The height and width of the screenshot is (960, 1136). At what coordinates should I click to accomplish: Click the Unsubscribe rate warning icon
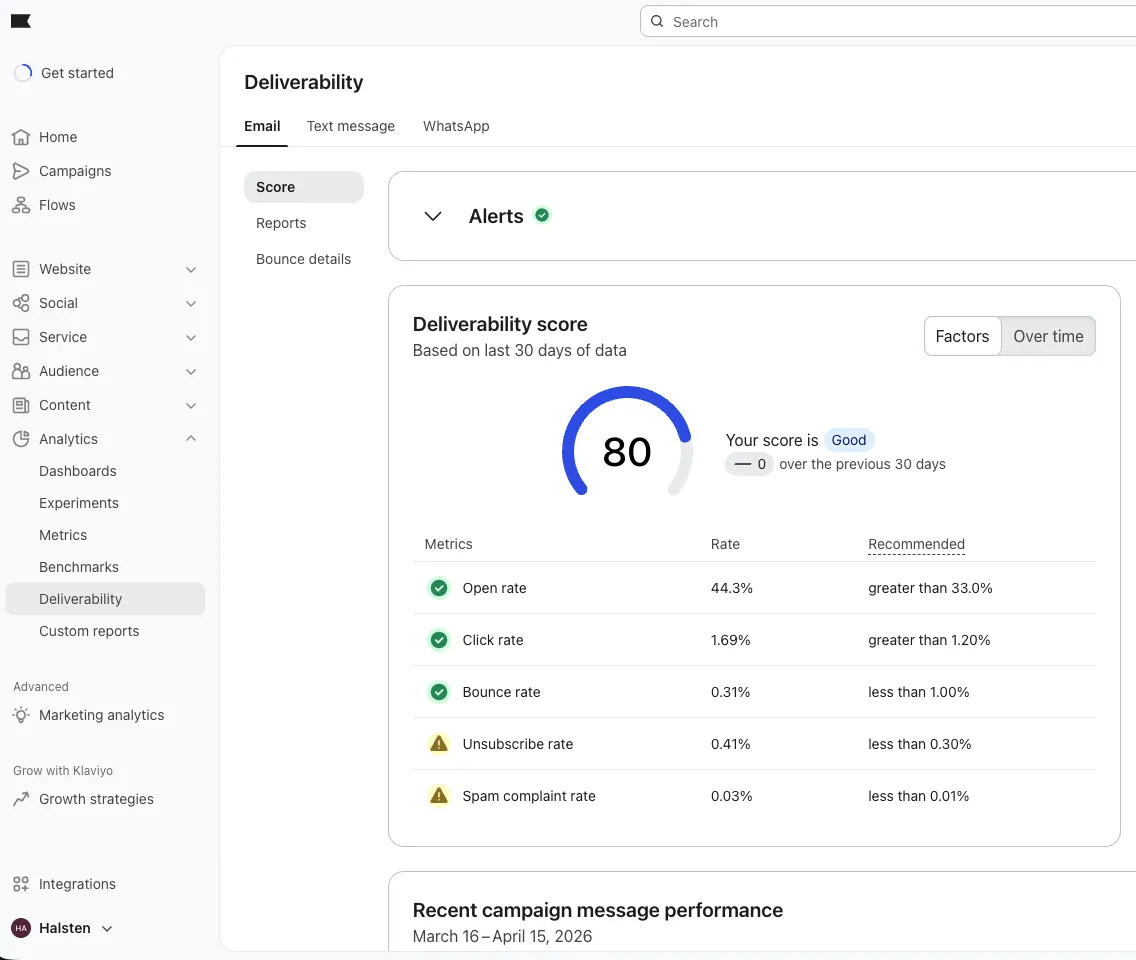[x=439, y=743]
